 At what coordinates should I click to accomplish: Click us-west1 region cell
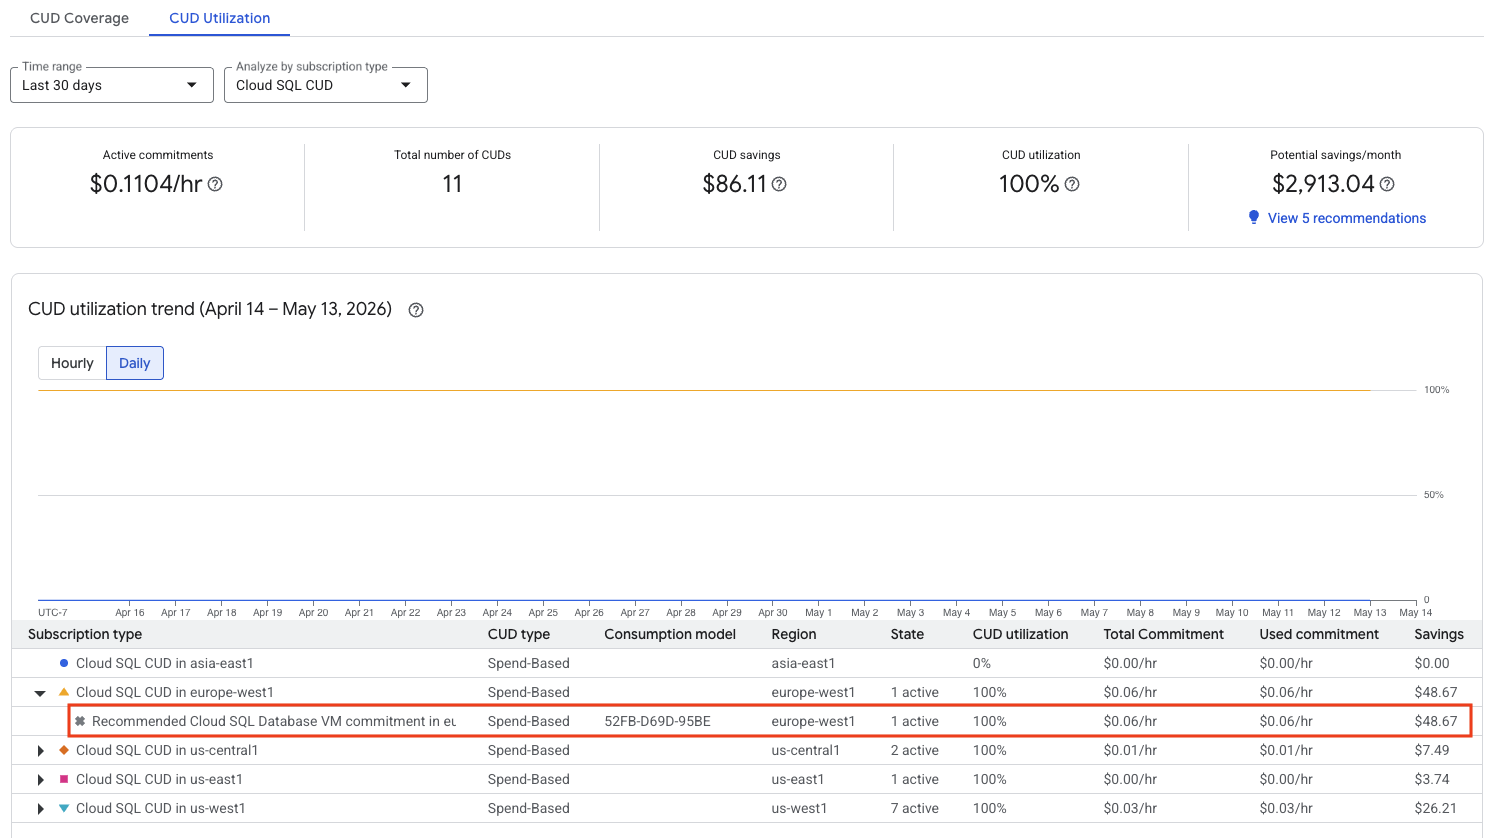[799, 808]
